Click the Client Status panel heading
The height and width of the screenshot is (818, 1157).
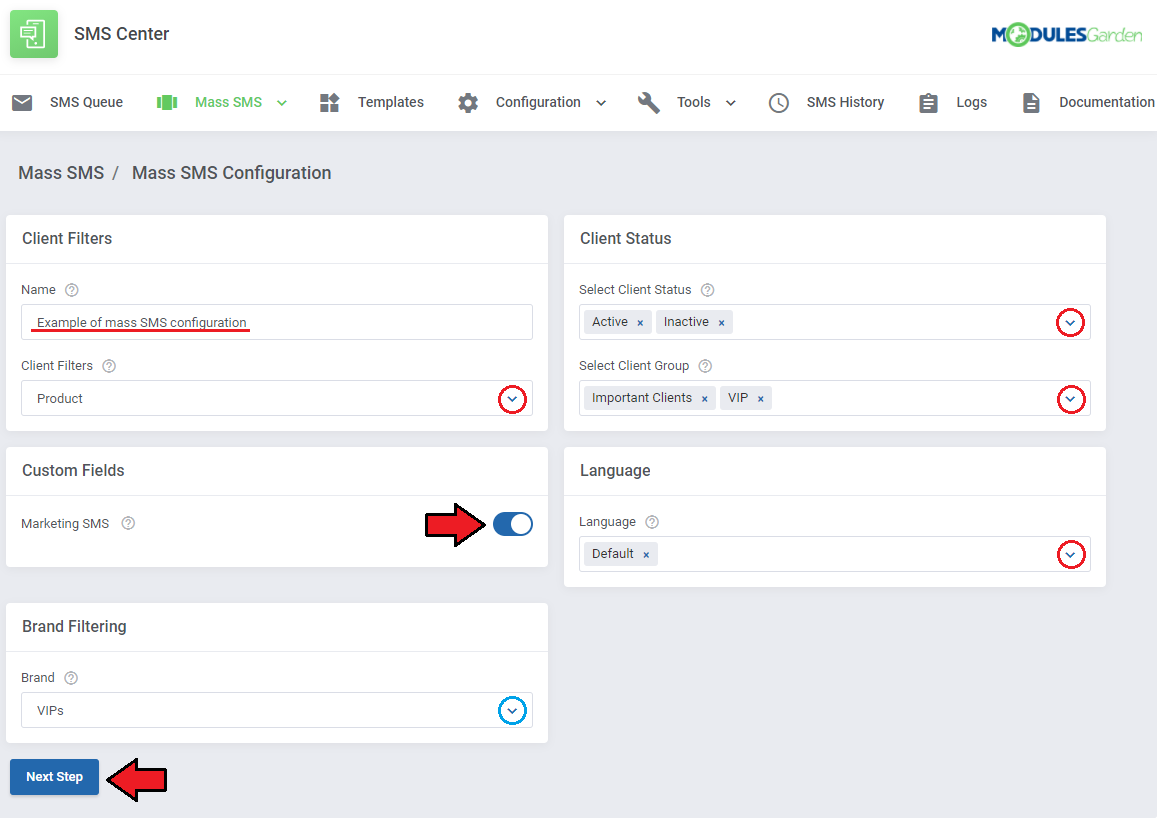pos(626,238)
